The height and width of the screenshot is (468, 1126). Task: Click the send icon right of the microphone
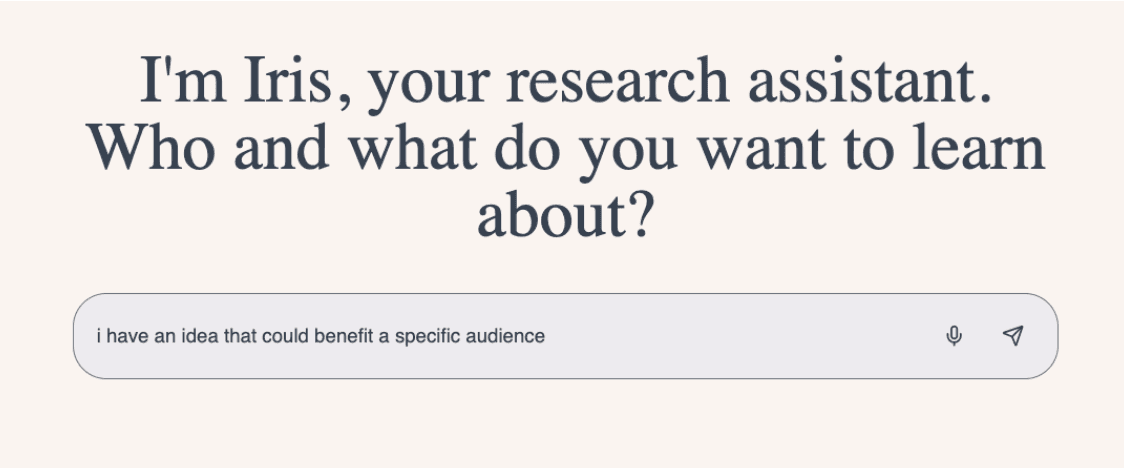1013,335
